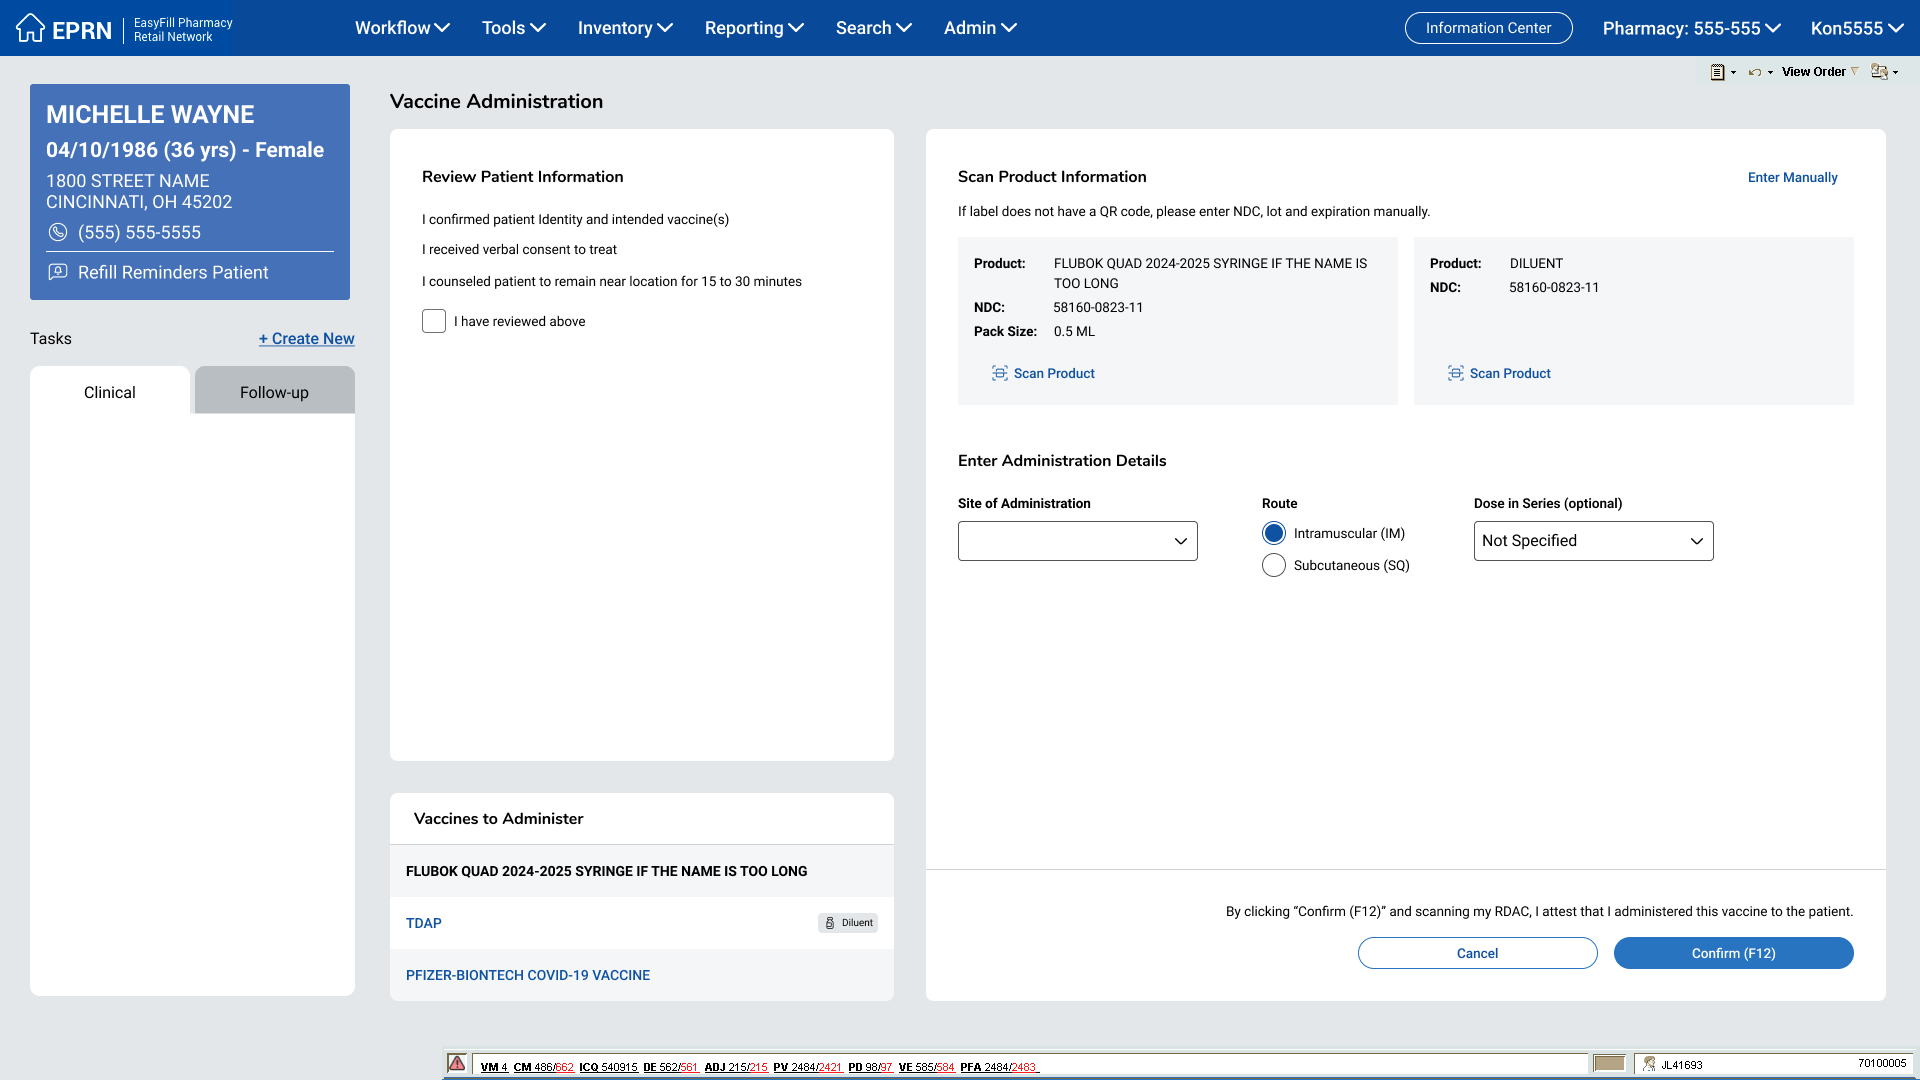
Task: Click the red warning triangle in status bar
Action: click(457, 1063)
